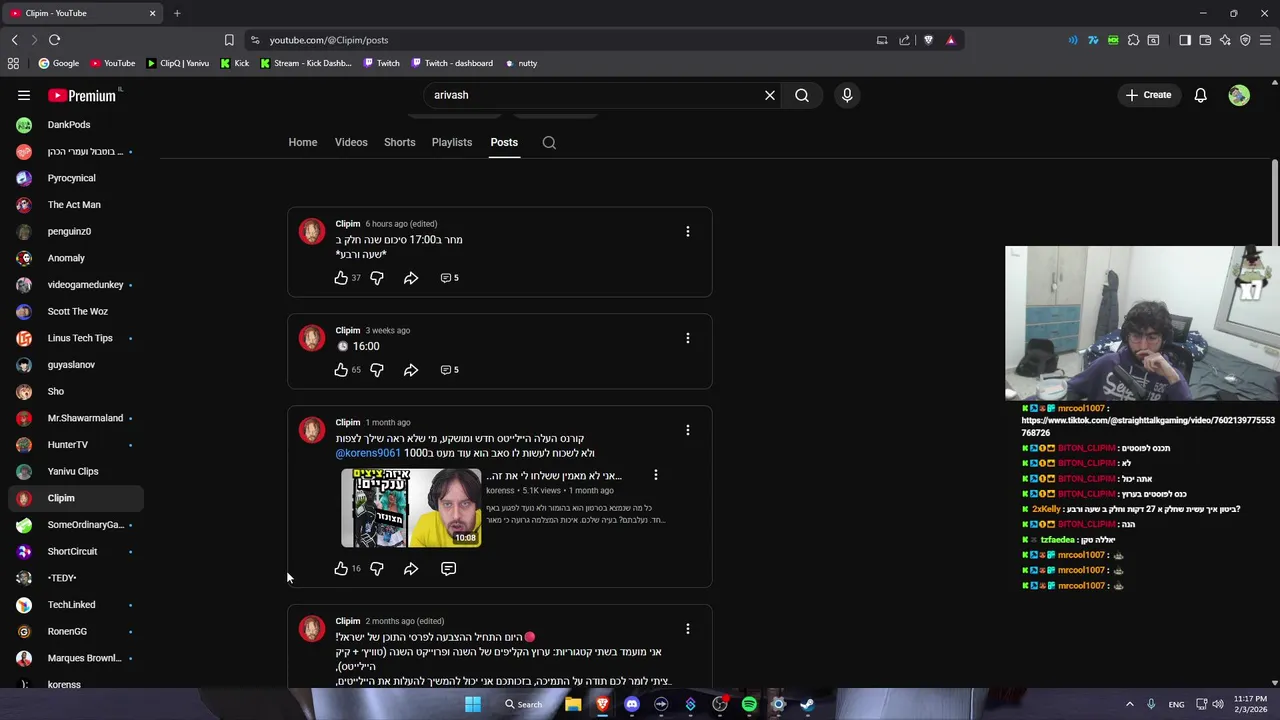
Task: Click the search magnifier button
Action: [x=802, y=95]
